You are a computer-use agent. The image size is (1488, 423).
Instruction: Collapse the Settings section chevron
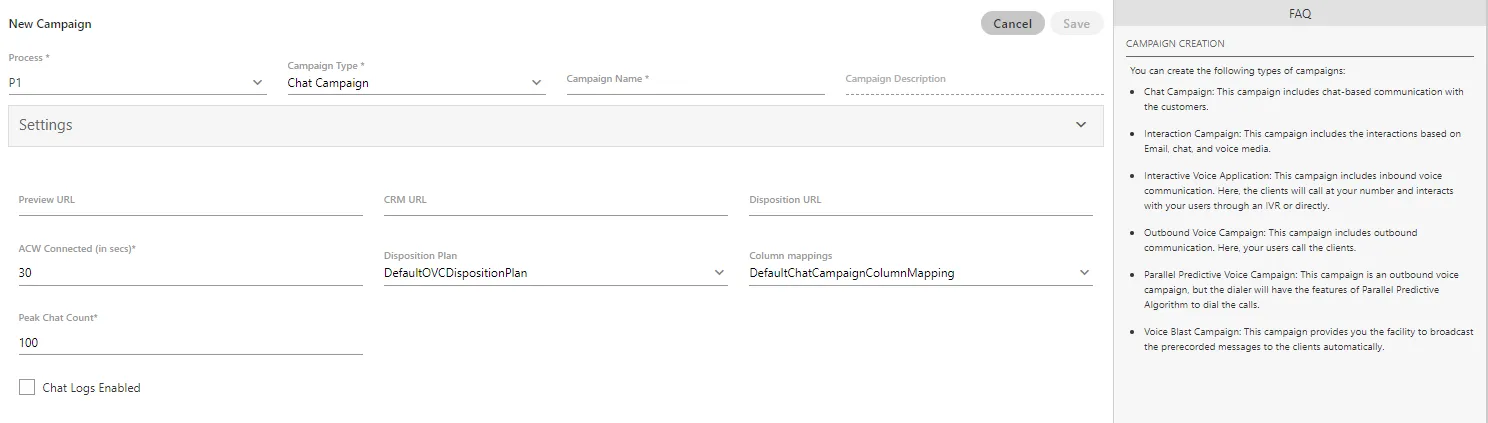click(1081, 125)
